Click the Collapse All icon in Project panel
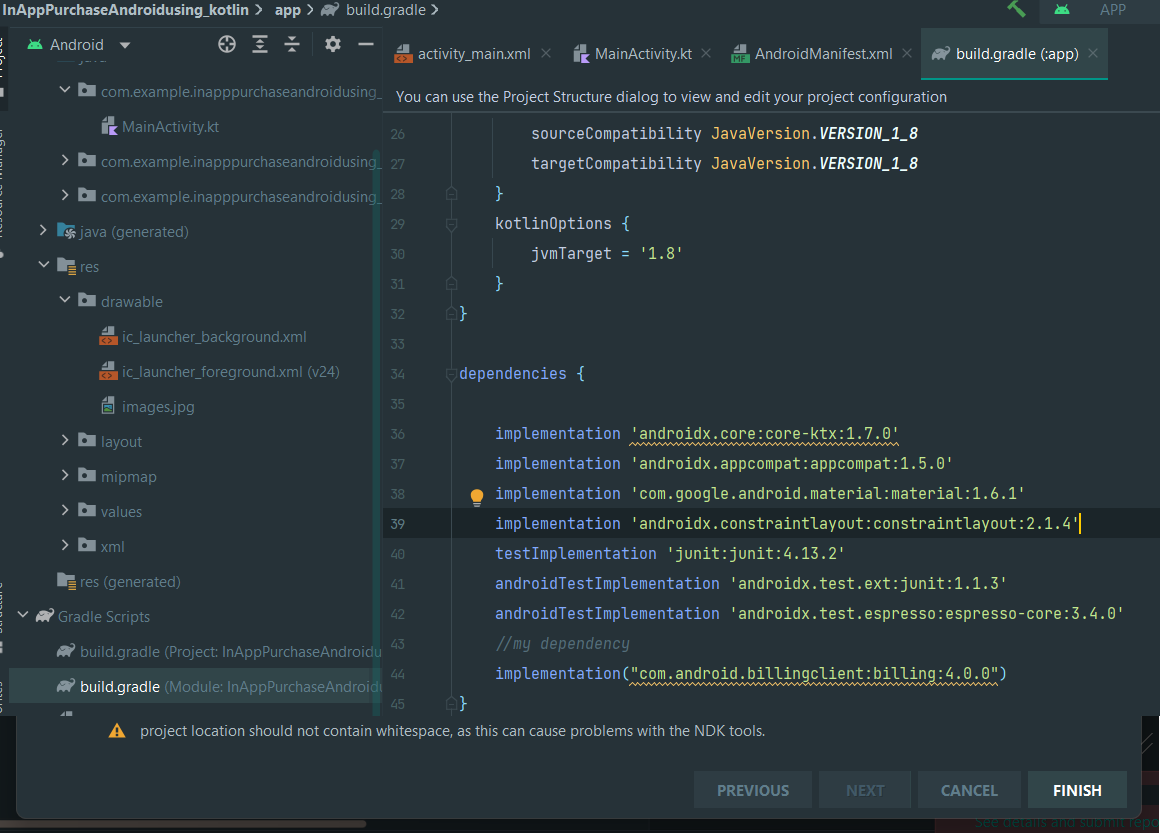This screenshot has height=833, width=1160. (292, 44)
